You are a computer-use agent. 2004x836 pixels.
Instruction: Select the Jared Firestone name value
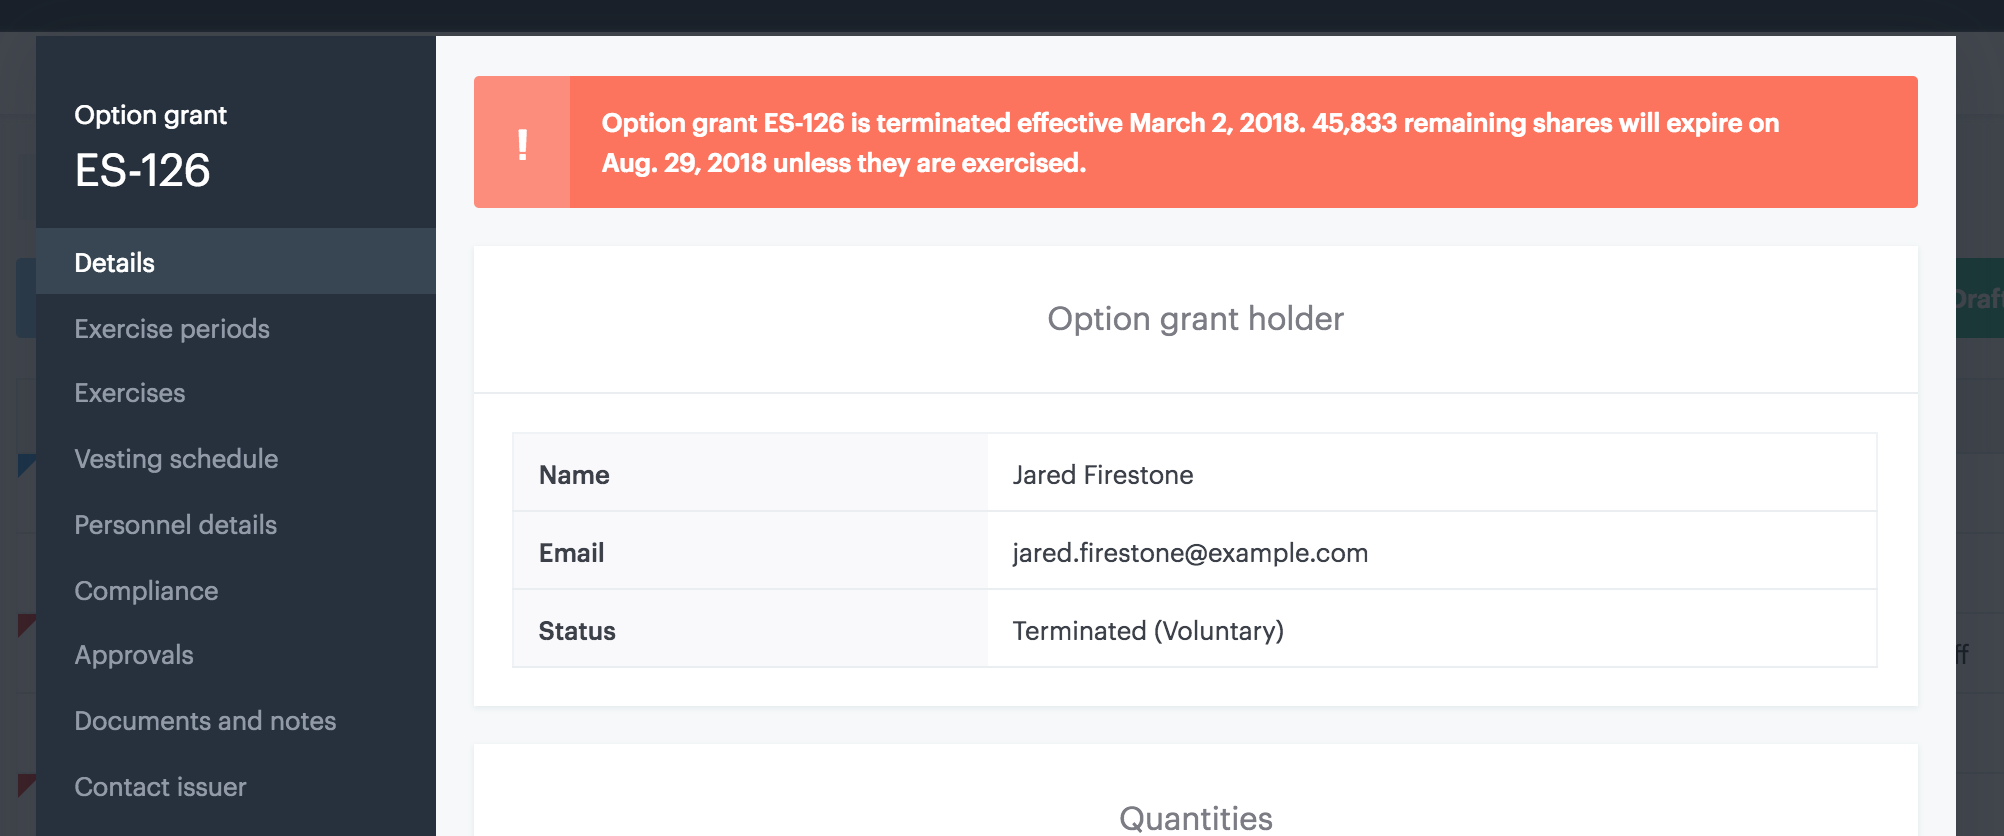1102,475
